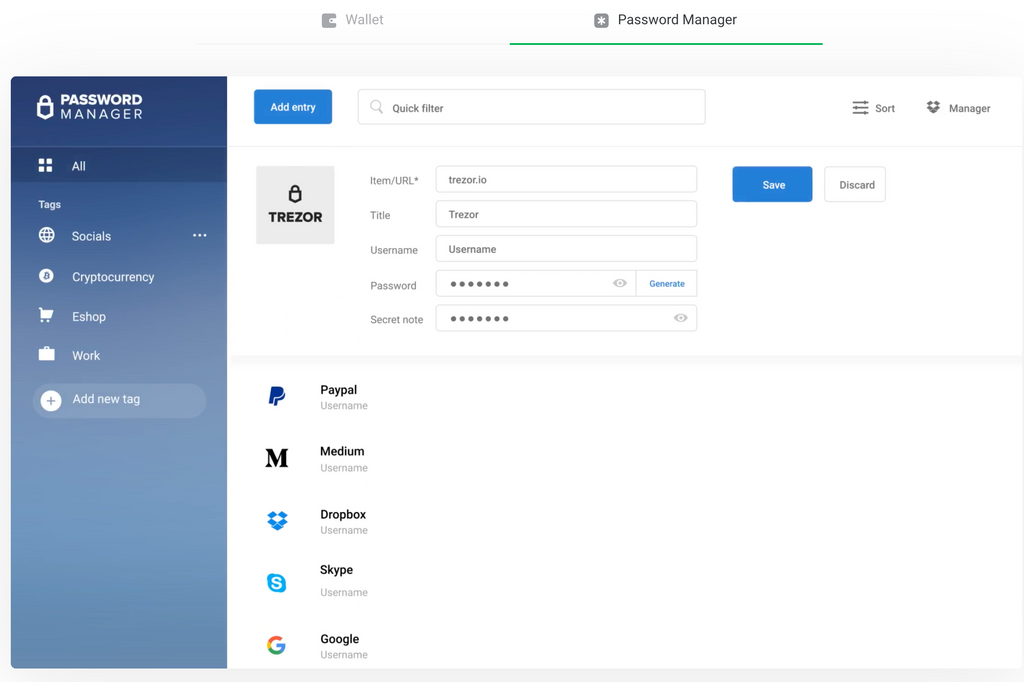Click the Socials globe icon

(46, 235)
